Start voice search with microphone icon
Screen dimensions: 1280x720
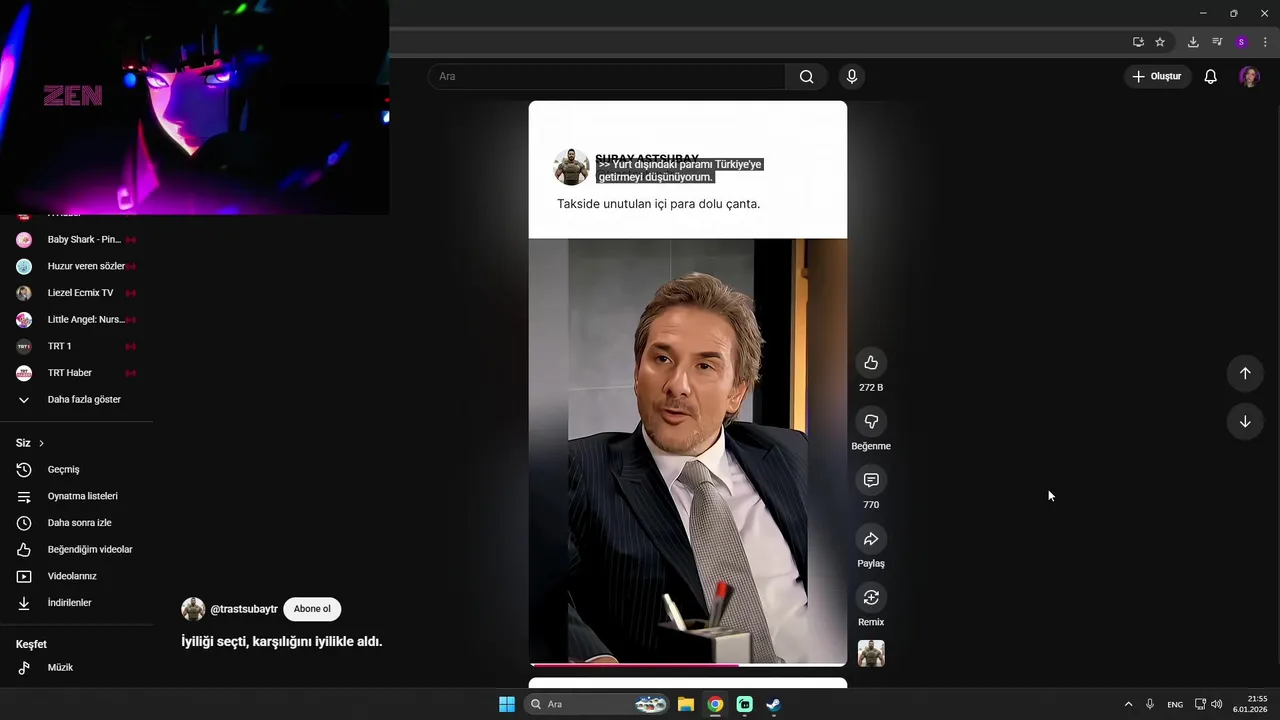[x=852, y=77]
